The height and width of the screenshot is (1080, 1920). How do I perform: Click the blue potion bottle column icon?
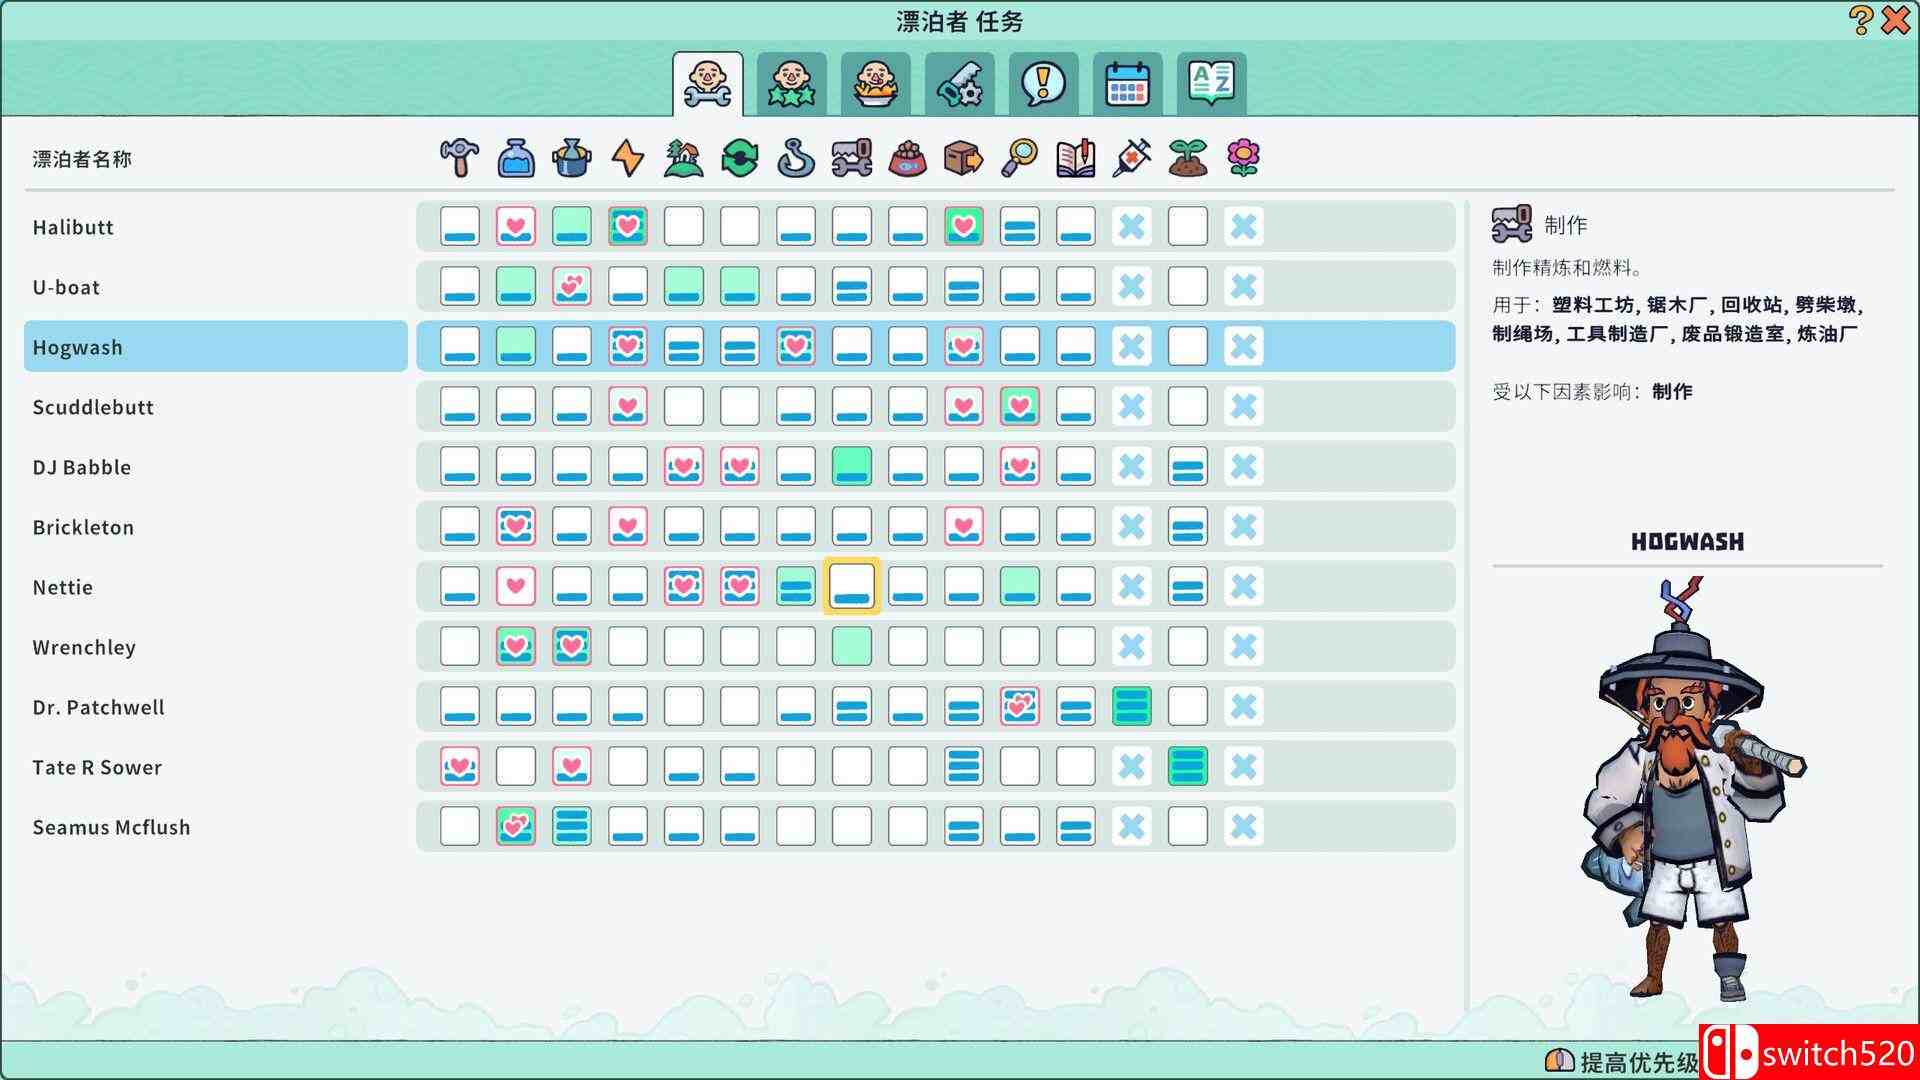click(x=516, y=158)
